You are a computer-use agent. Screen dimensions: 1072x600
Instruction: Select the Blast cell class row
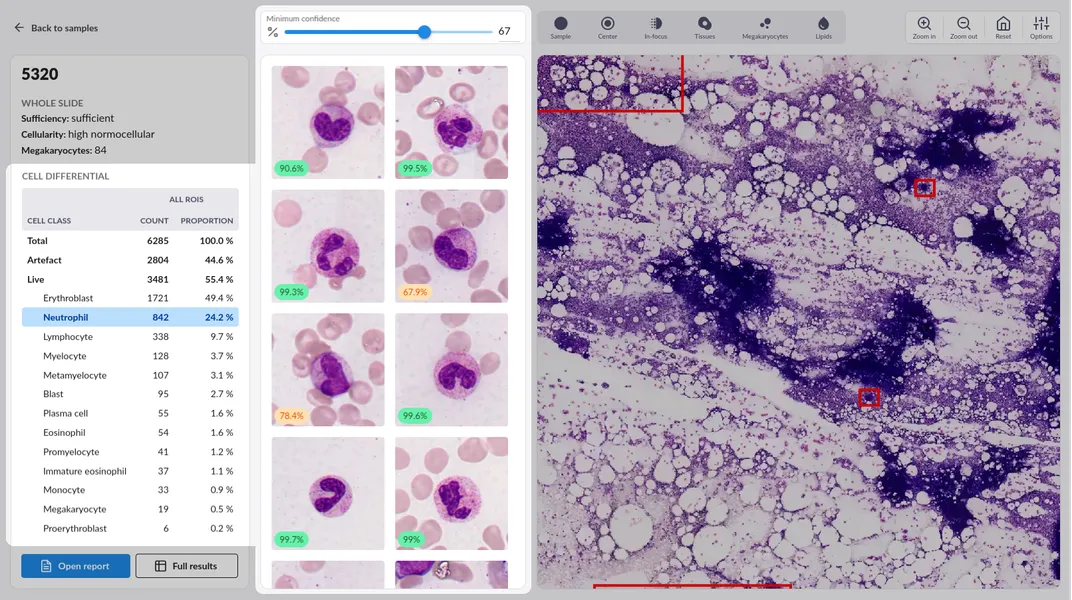point(130,394)
